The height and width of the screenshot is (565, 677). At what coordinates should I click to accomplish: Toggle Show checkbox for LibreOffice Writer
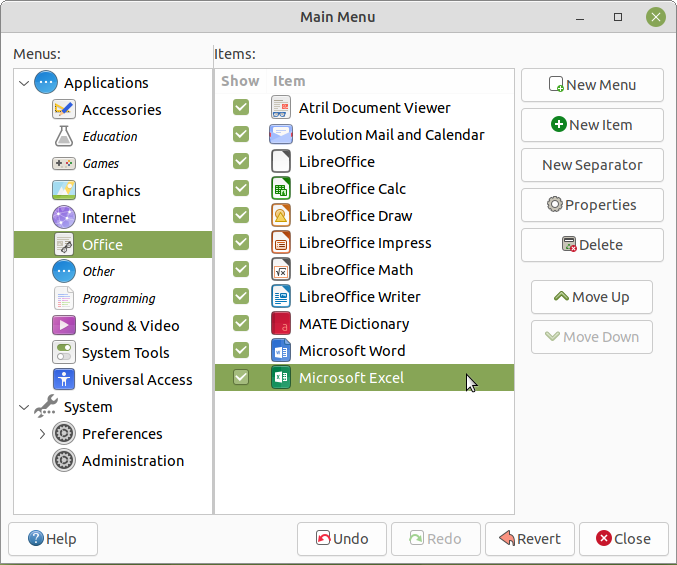point(240,296)
